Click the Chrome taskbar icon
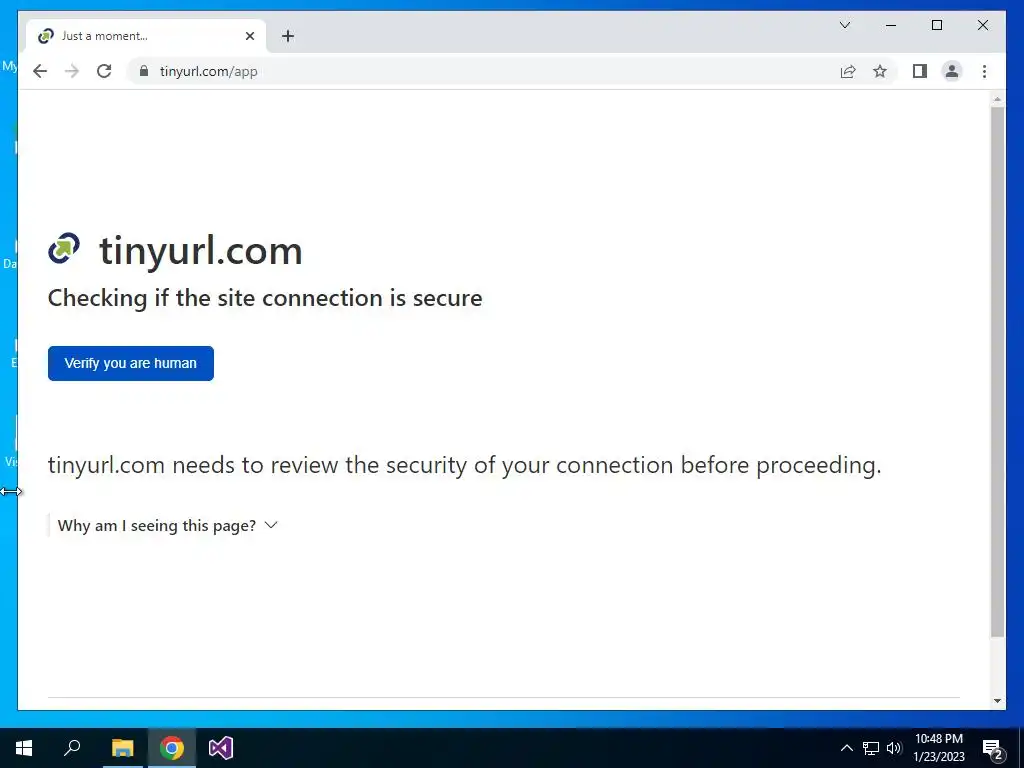This screenshot has width=1024, height=768. (172, 748)
